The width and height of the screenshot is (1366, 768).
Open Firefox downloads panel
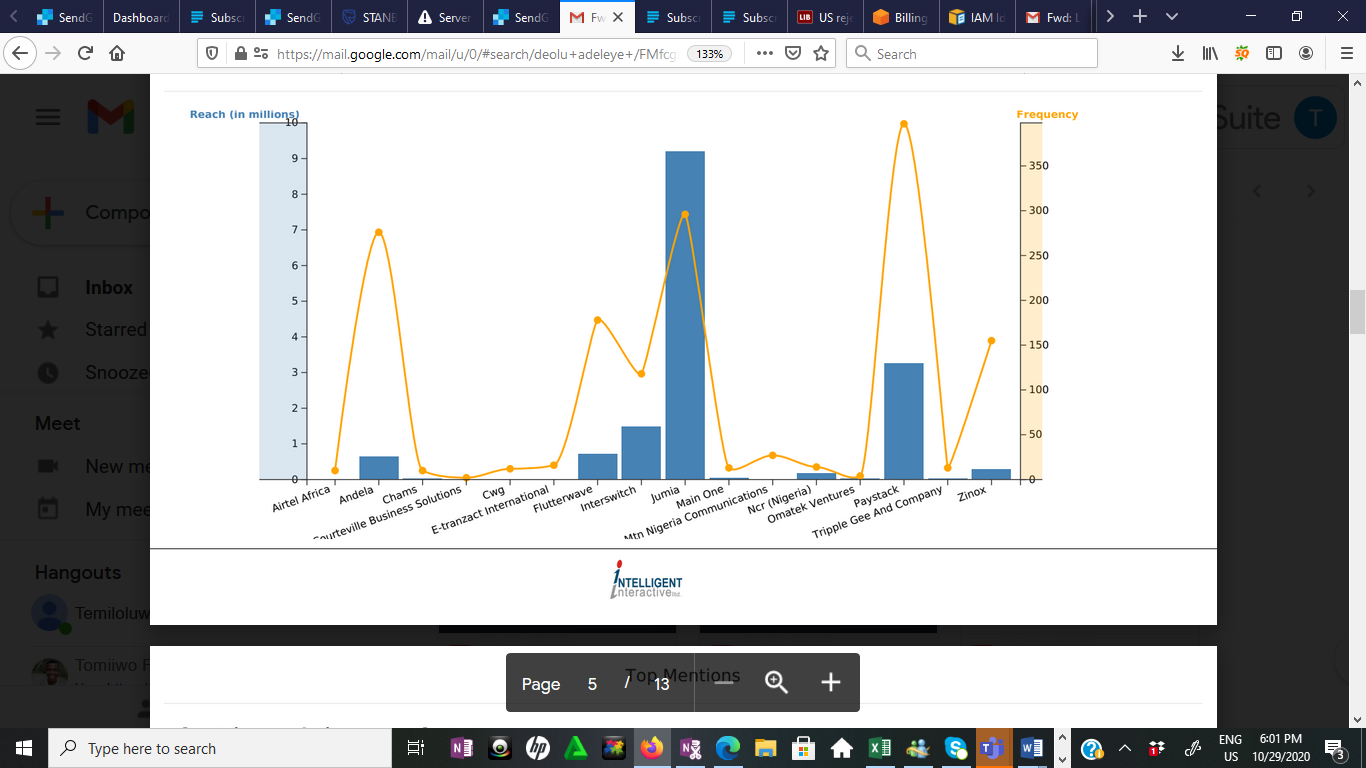pyautogui.click(x=1178, y=54)
